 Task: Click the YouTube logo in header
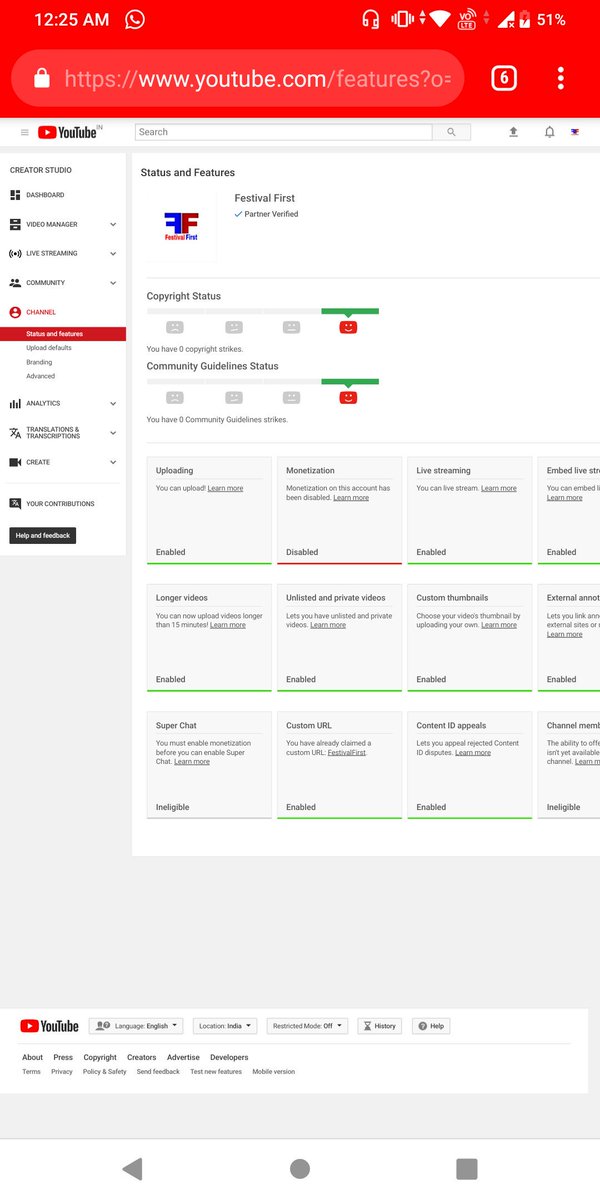(x=68, y=132)
